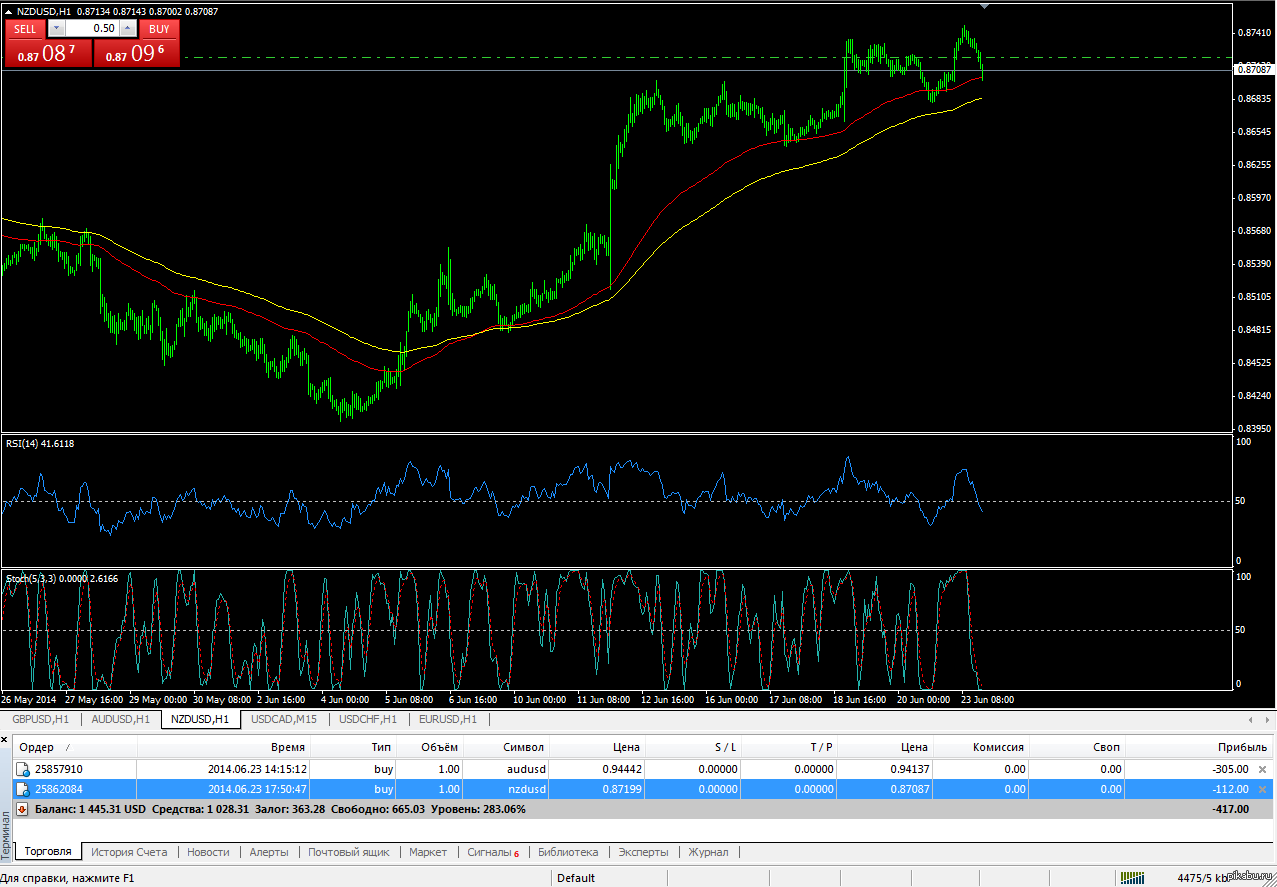Sort orders by the Прибыль column header

[x=1242, y=747]
